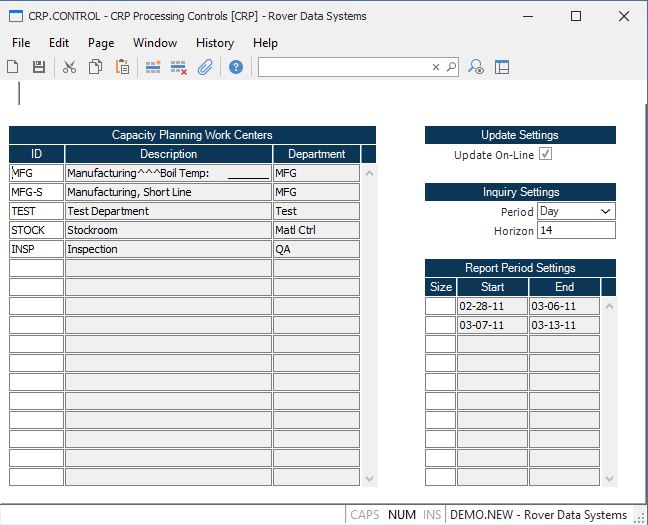648x525 pixels.
Task: Click the Stockroom description cell
Action: [168, 230]
